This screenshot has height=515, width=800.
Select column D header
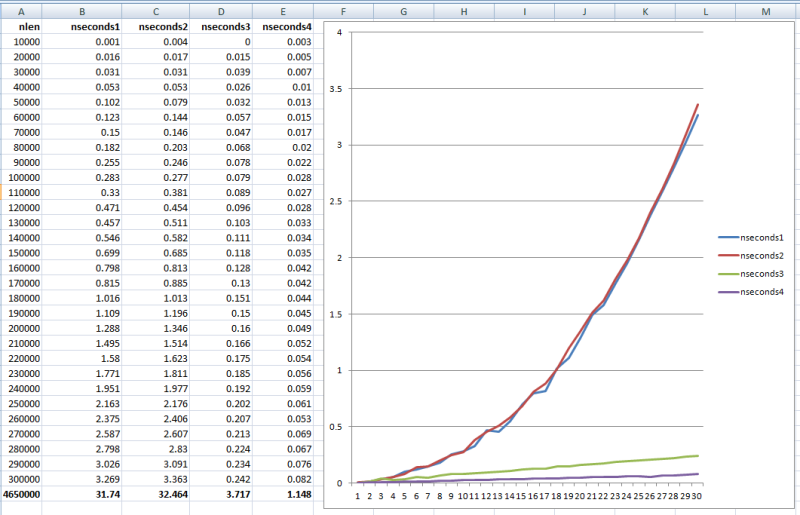[221, 11]
